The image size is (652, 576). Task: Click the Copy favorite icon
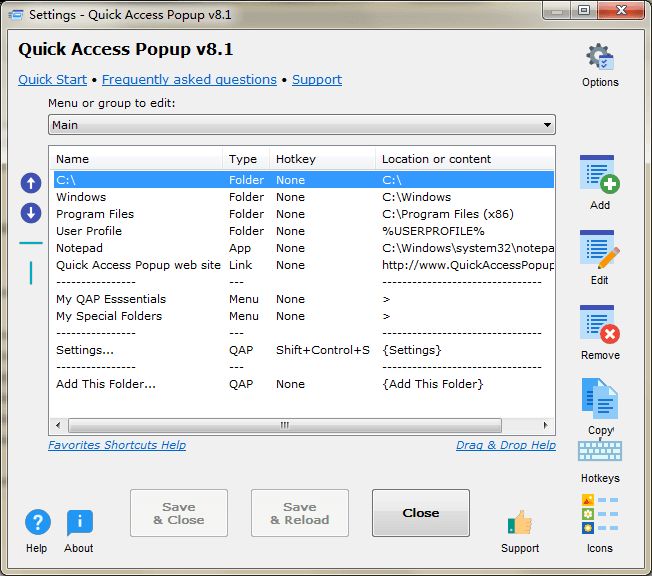click(x=600, y=398)
